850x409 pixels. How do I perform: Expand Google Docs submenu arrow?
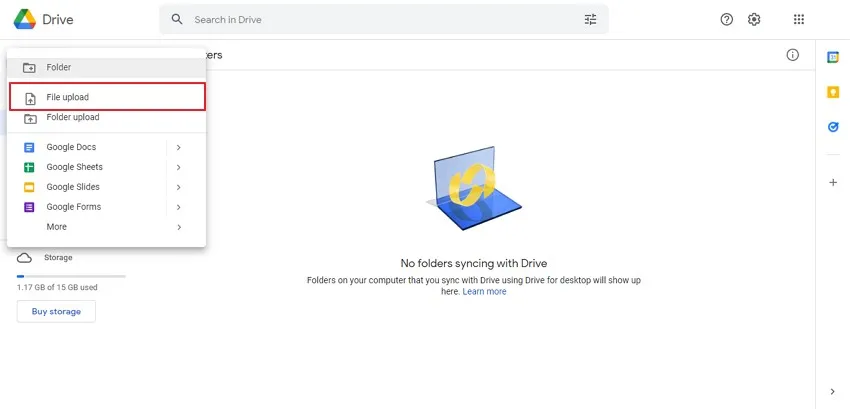[x=179, y=148]
